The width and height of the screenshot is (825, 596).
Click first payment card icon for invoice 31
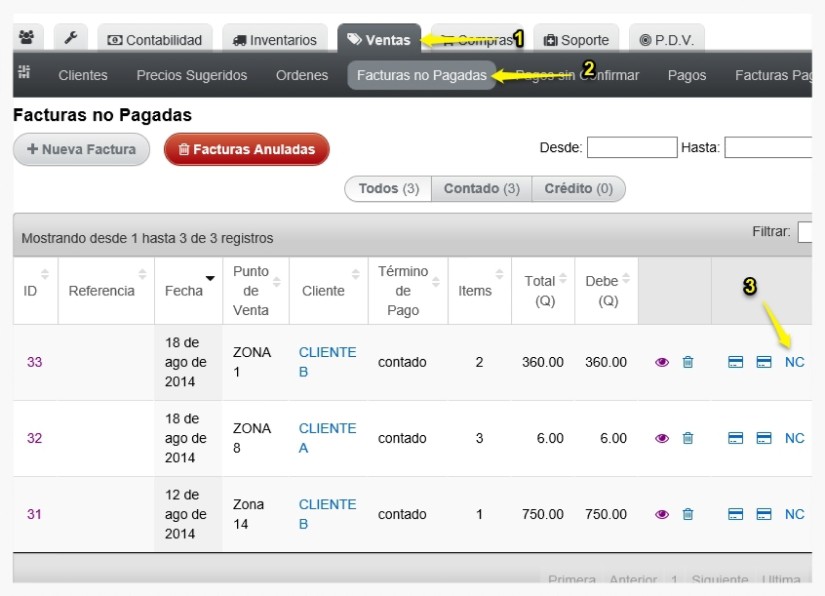click(736, 514)
